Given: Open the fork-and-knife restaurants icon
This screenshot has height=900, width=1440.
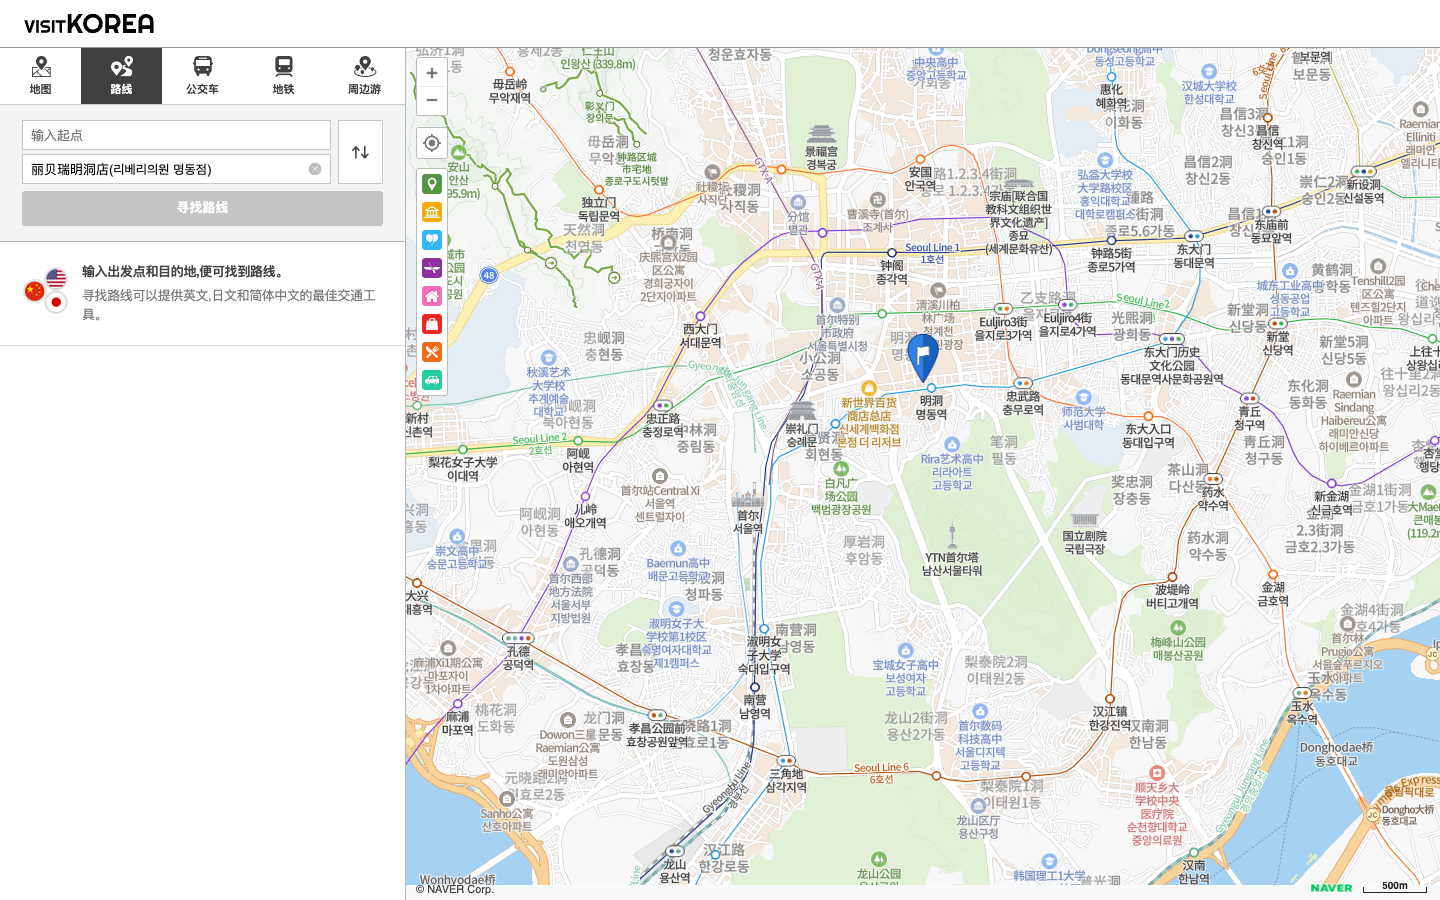Looking at the screenshot, I should 432,352.
